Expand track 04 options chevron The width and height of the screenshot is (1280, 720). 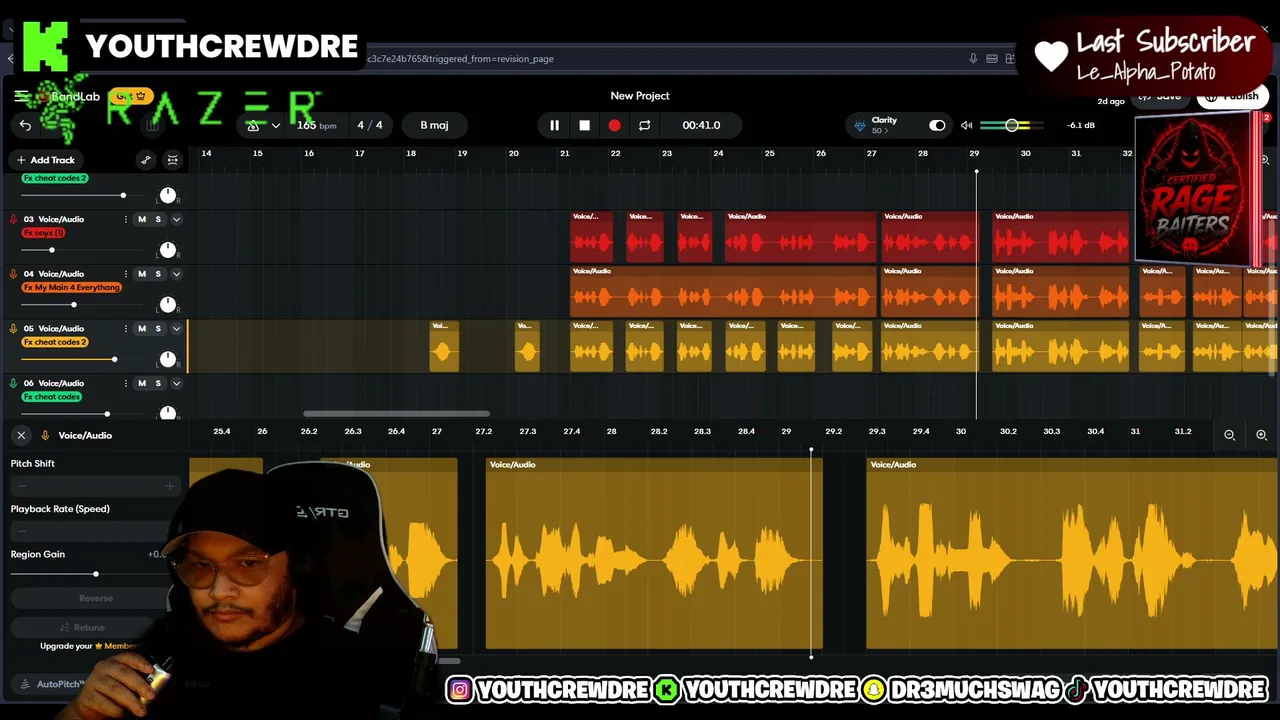(x=176, y=274)
